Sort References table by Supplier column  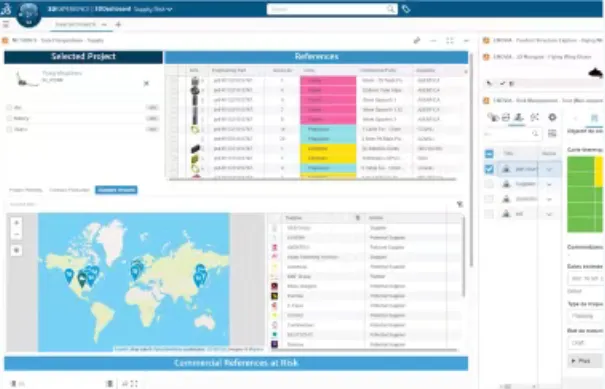click(x=426, y=70)
